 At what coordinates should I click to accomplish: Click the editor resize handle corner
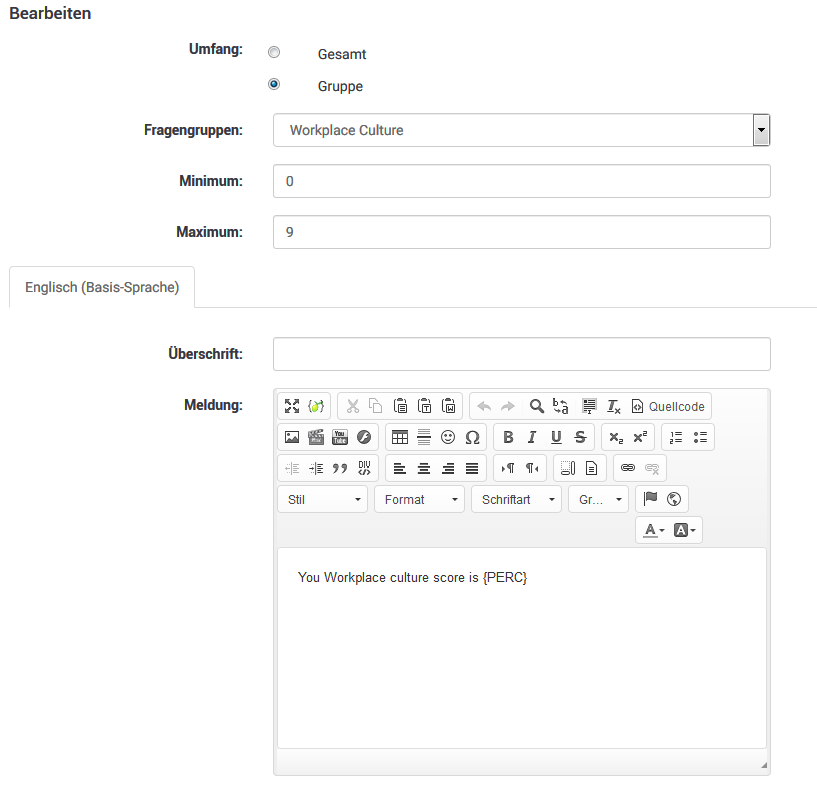point(764,765)
